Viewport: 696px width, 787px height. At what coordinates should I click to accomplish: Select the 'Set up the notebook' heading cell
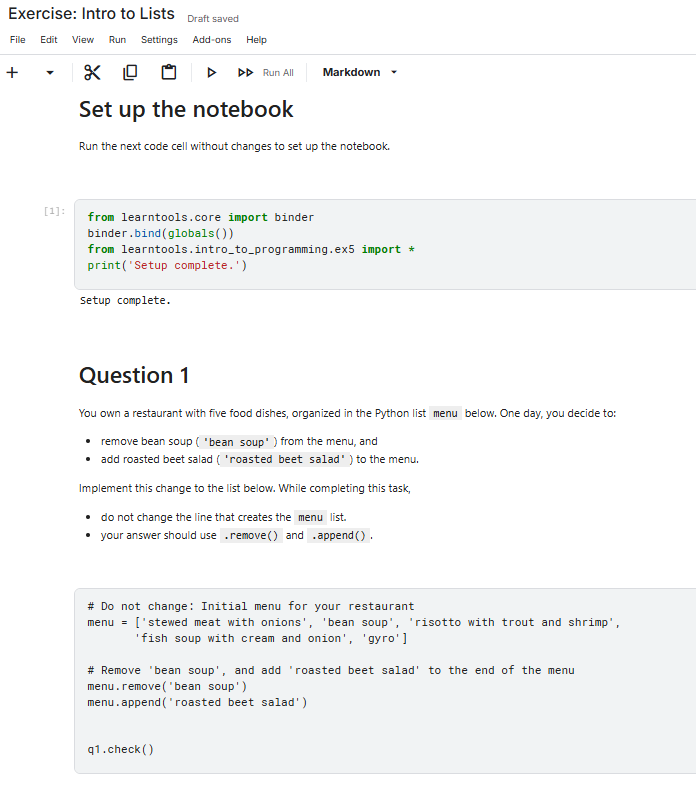pos(186,109)
